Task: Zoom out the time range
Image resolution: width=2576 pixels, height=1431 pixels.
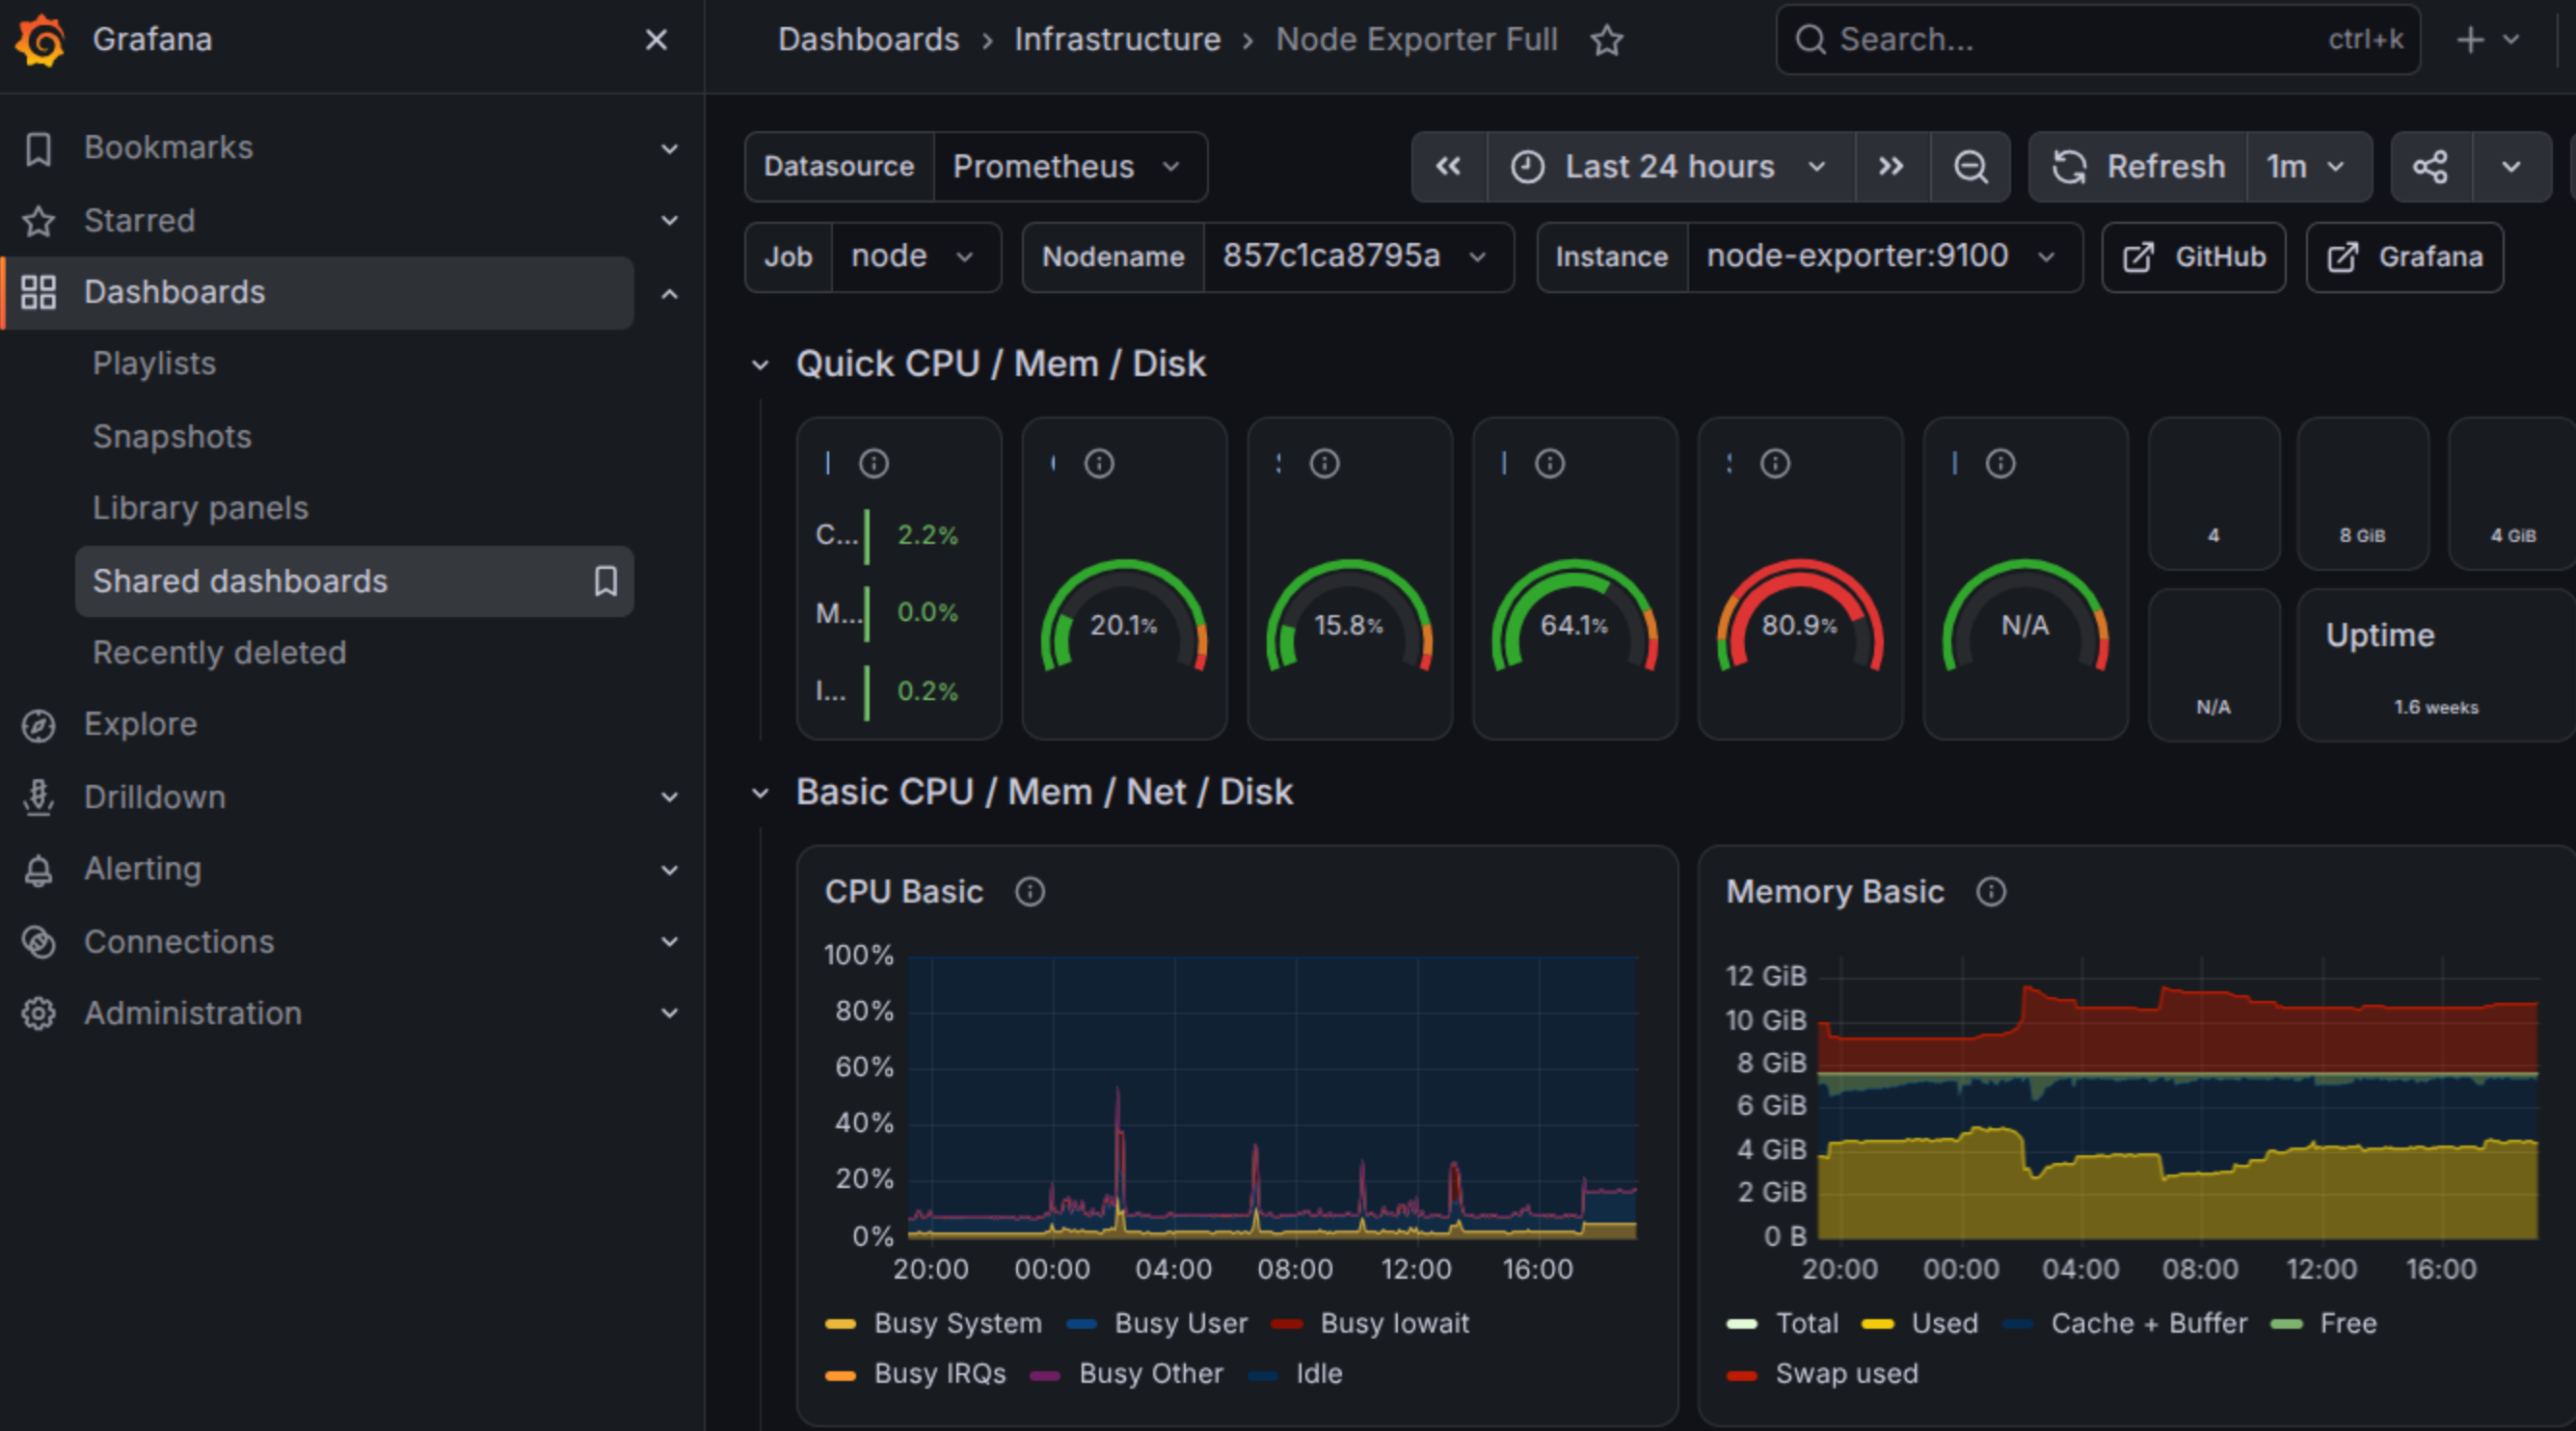Action: [x=1970, y=167]
